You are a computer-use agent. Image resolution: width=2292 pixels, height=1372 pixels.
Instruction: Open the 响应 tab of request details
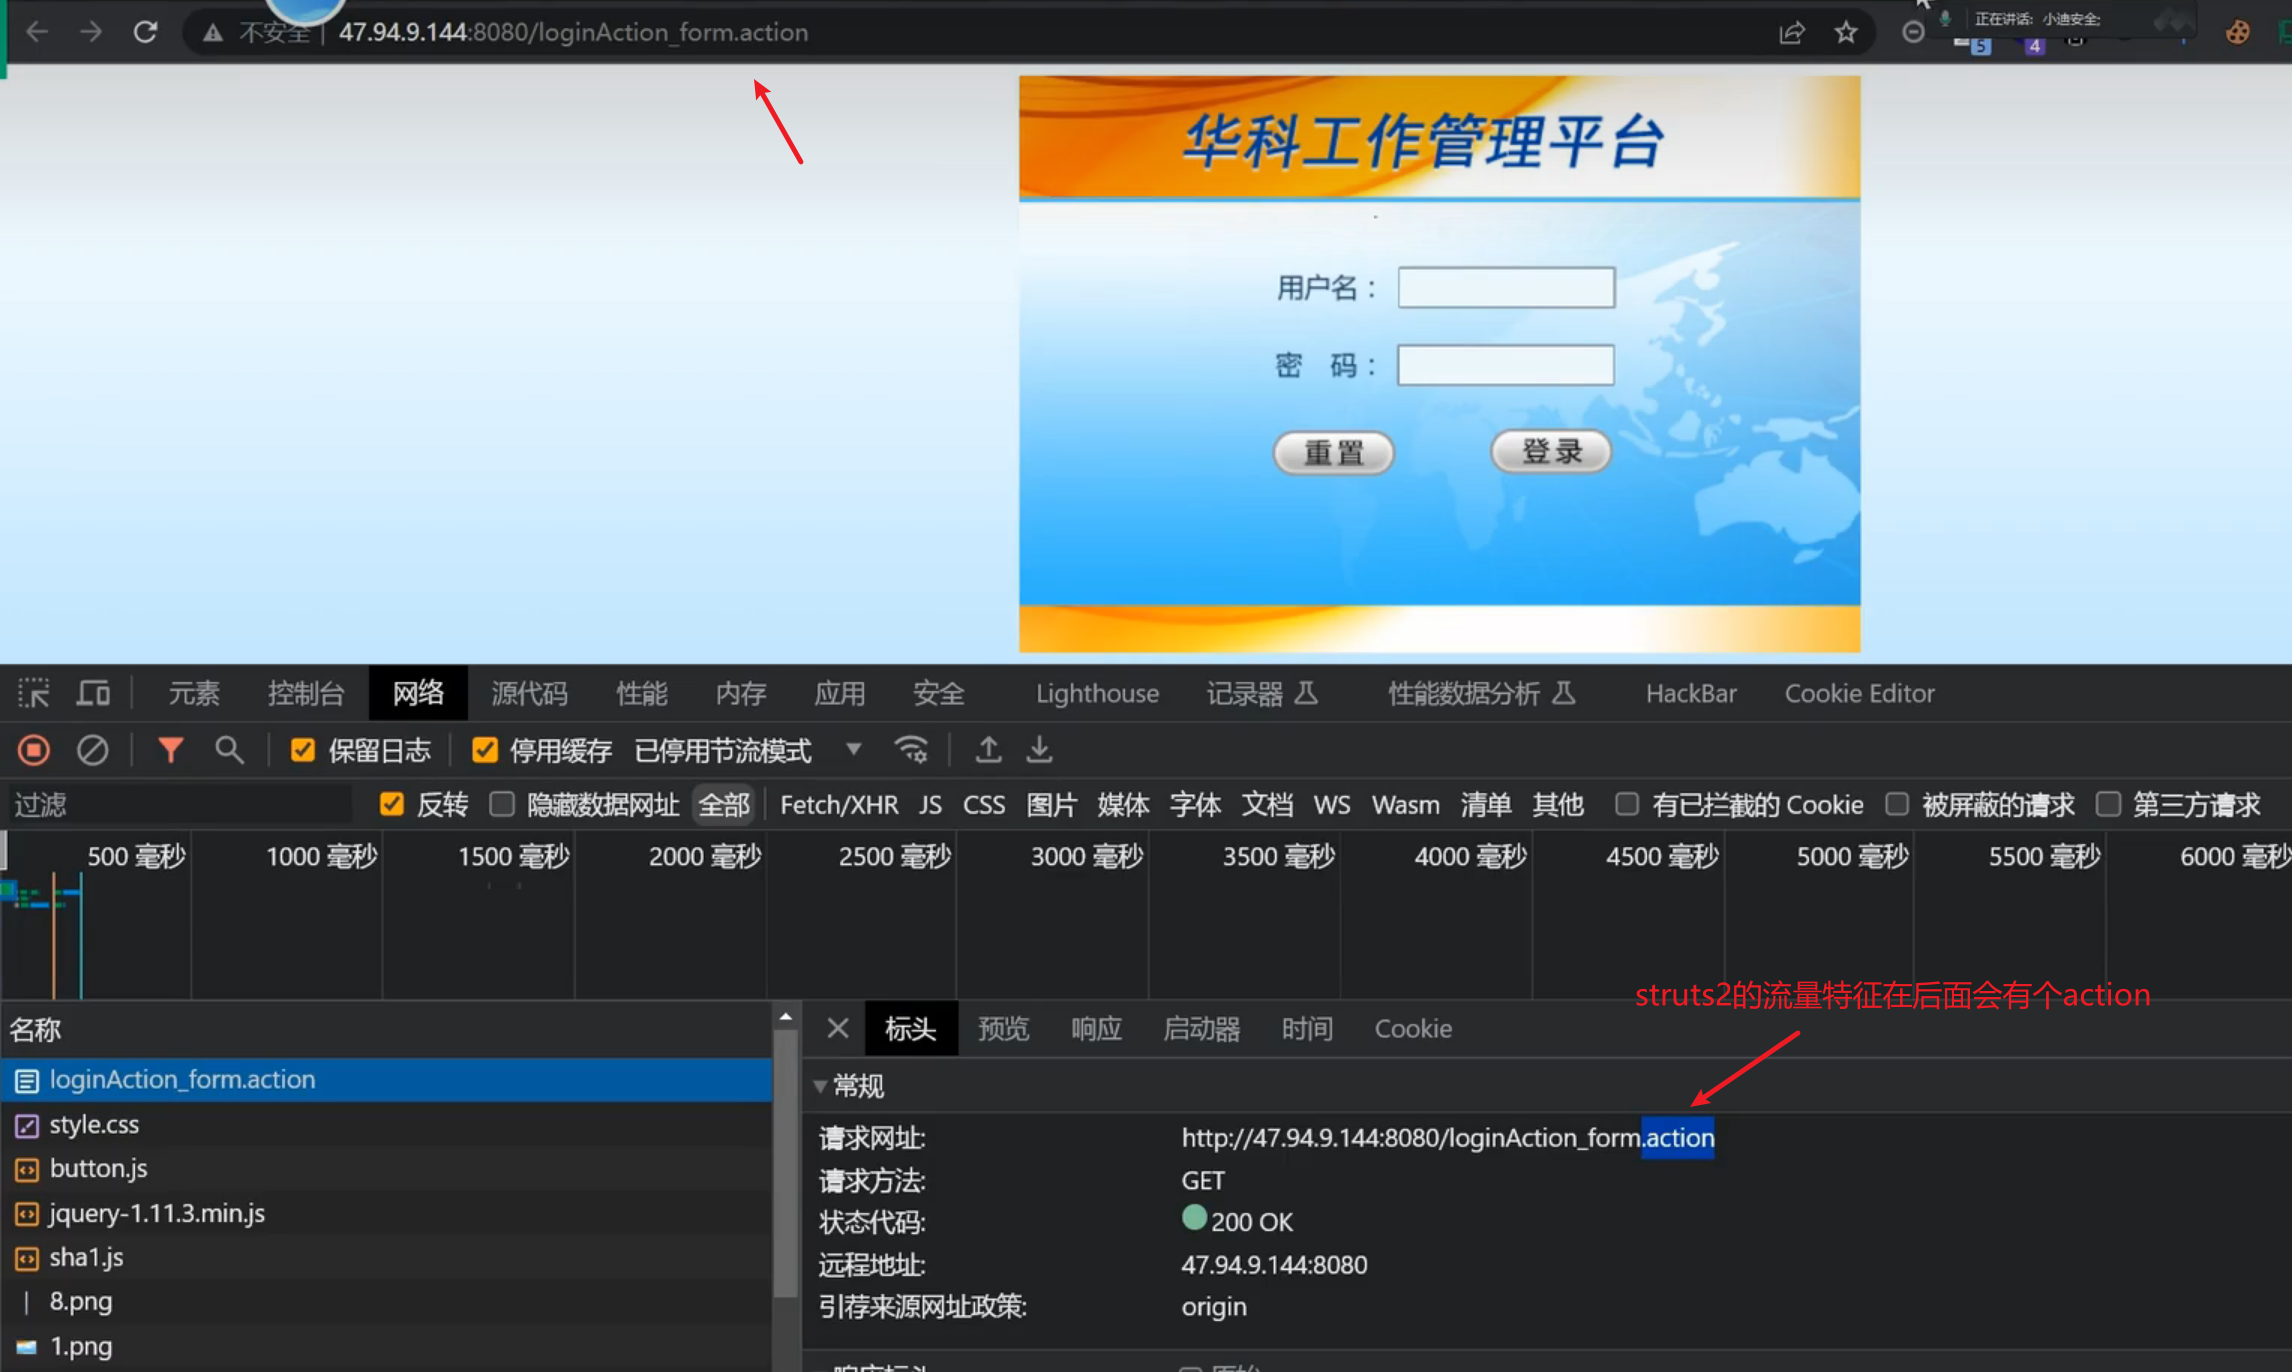tap(1096, 1029)
